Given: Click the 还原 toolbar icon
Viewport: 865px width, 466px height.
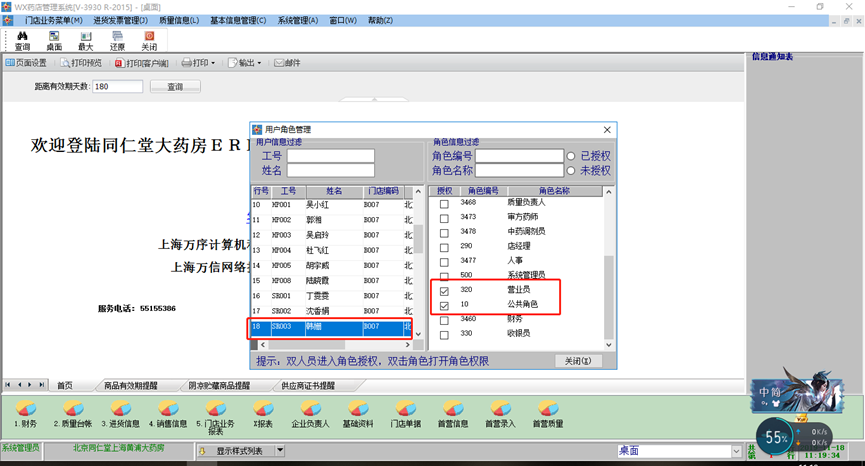Looking at the screenshot, I should coord(117,41).
